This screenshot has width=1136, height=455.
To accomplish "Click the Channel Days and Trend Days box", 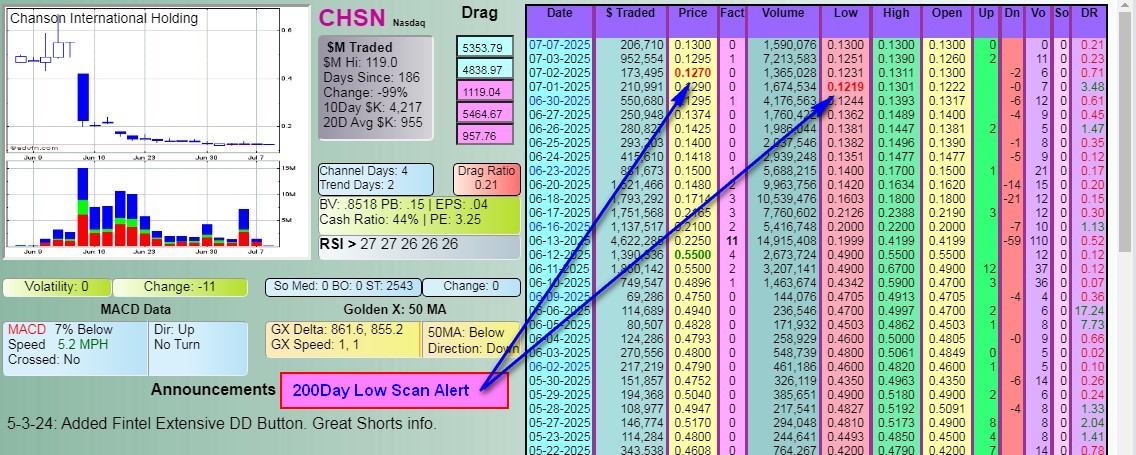I will tap(376, 179).
